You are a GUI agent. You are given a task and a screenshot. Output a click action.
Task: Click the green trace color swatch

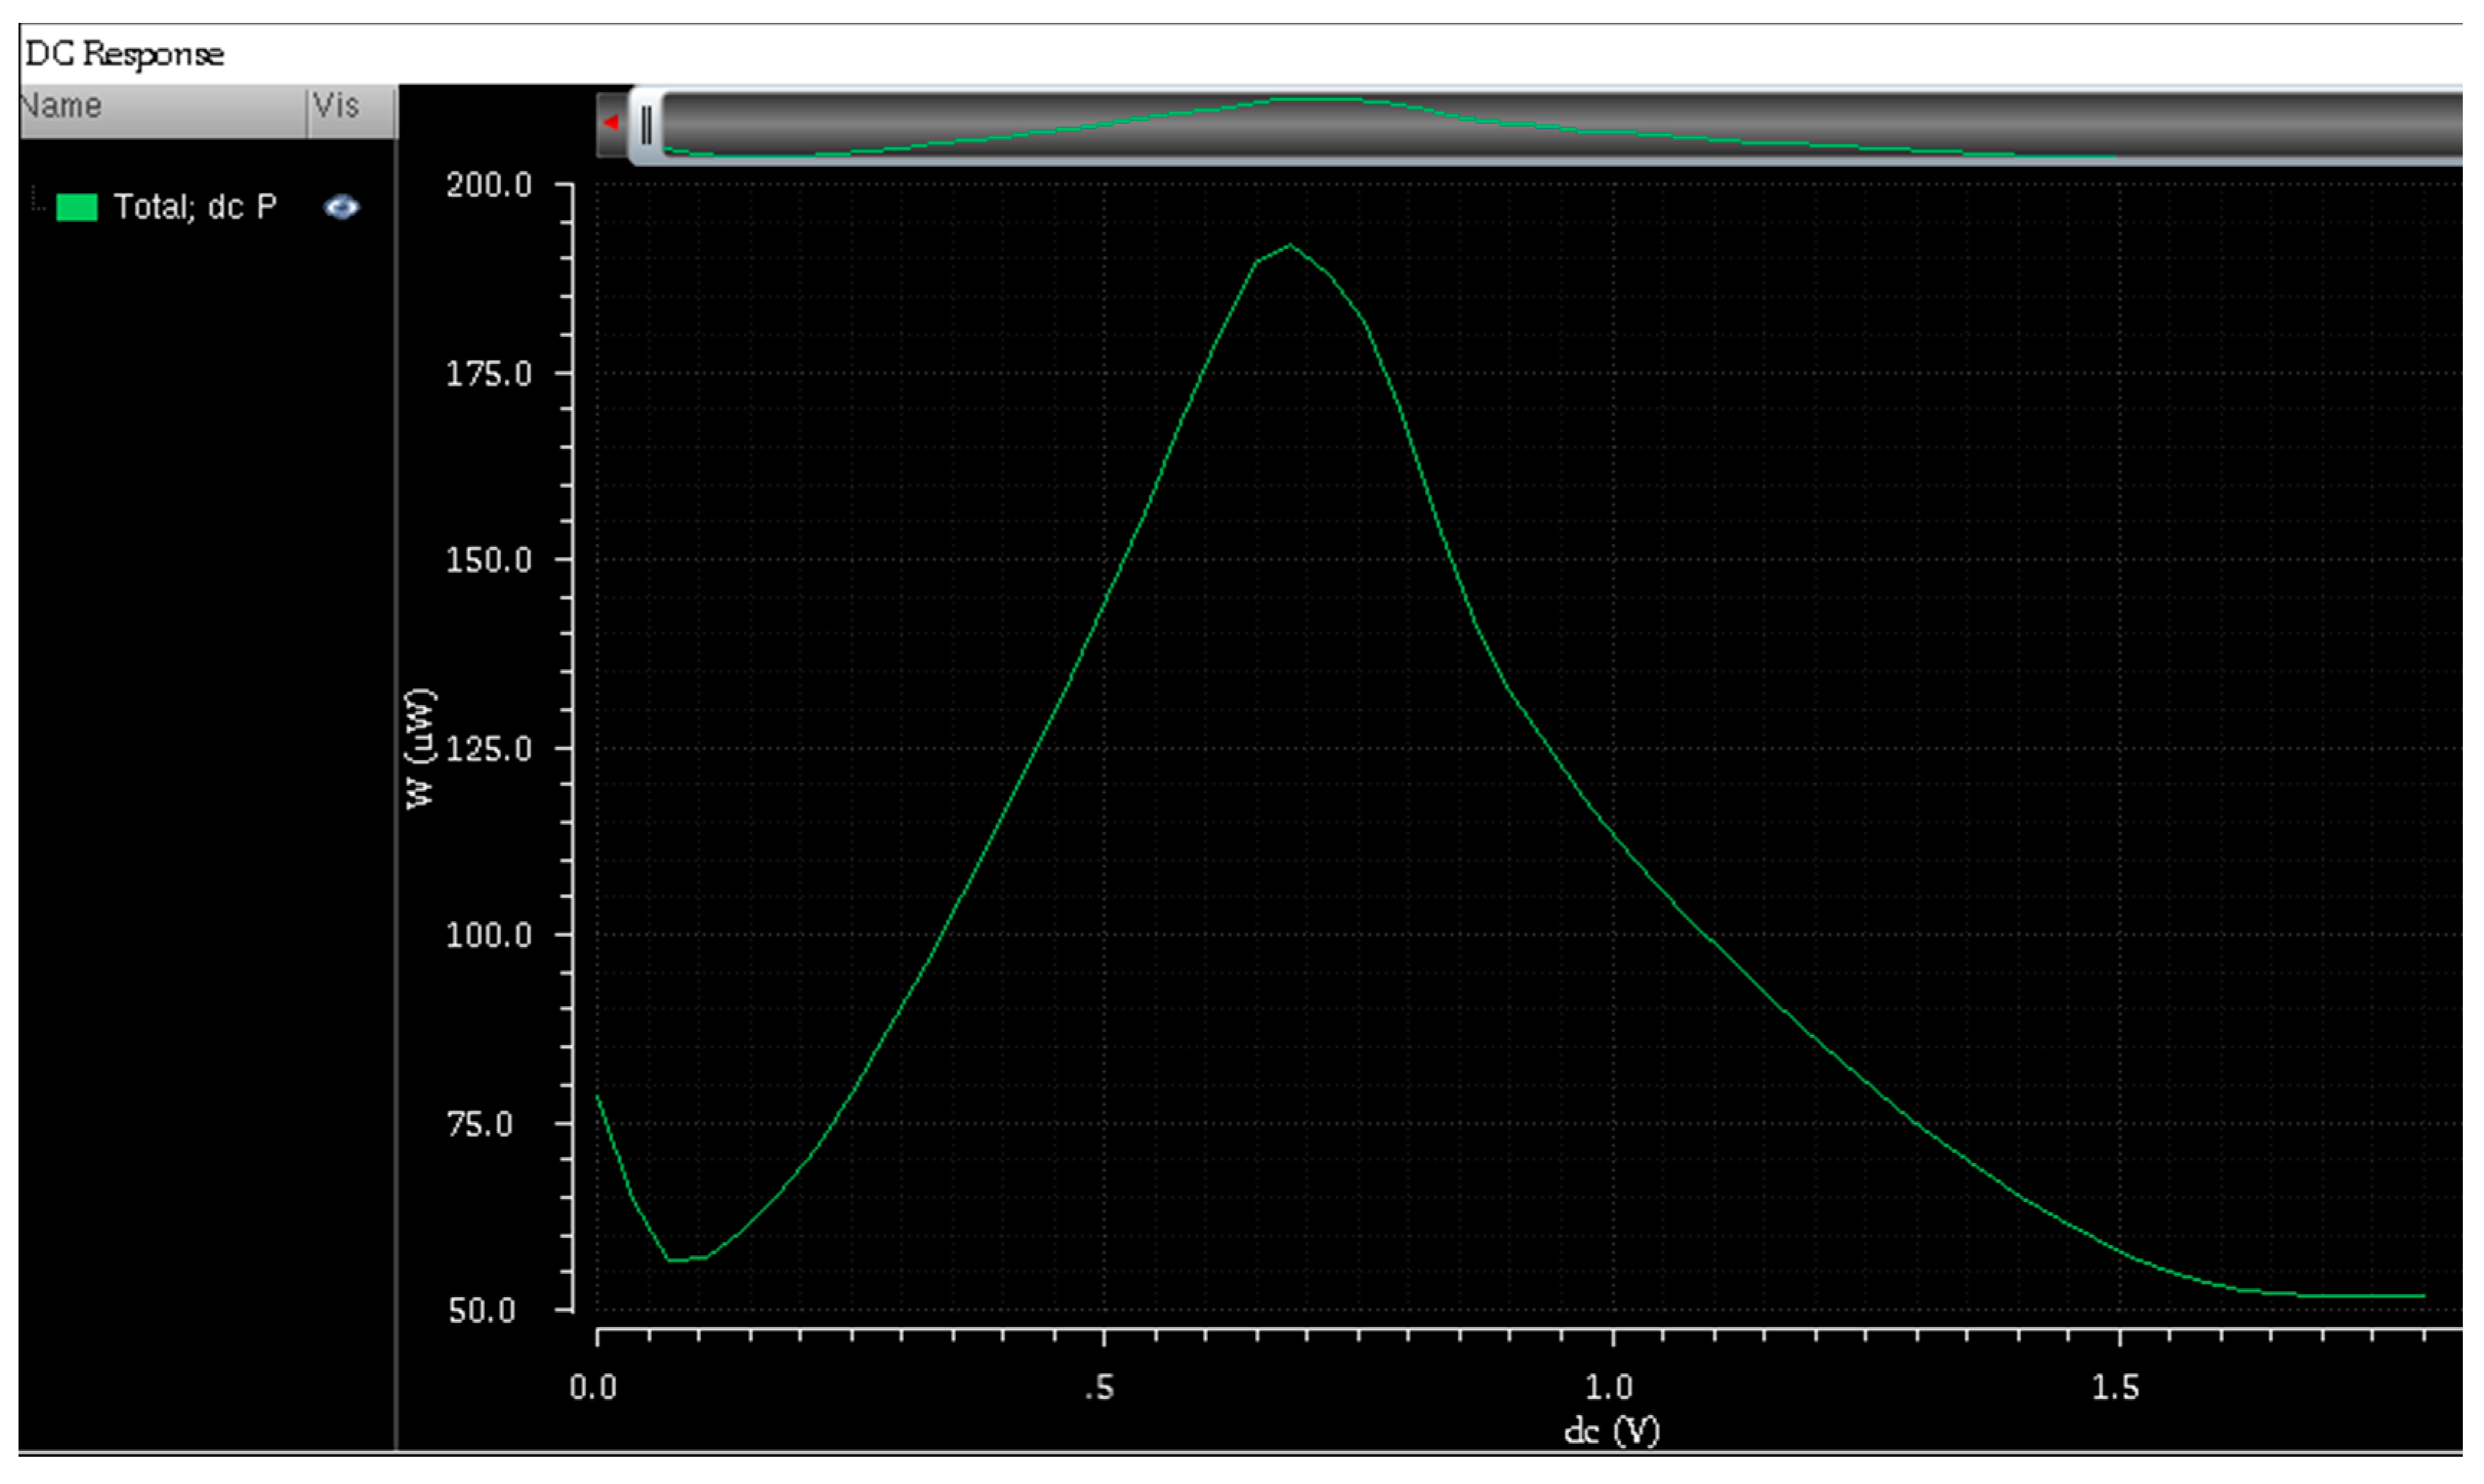pyautogui.click(x=77, y=207)
